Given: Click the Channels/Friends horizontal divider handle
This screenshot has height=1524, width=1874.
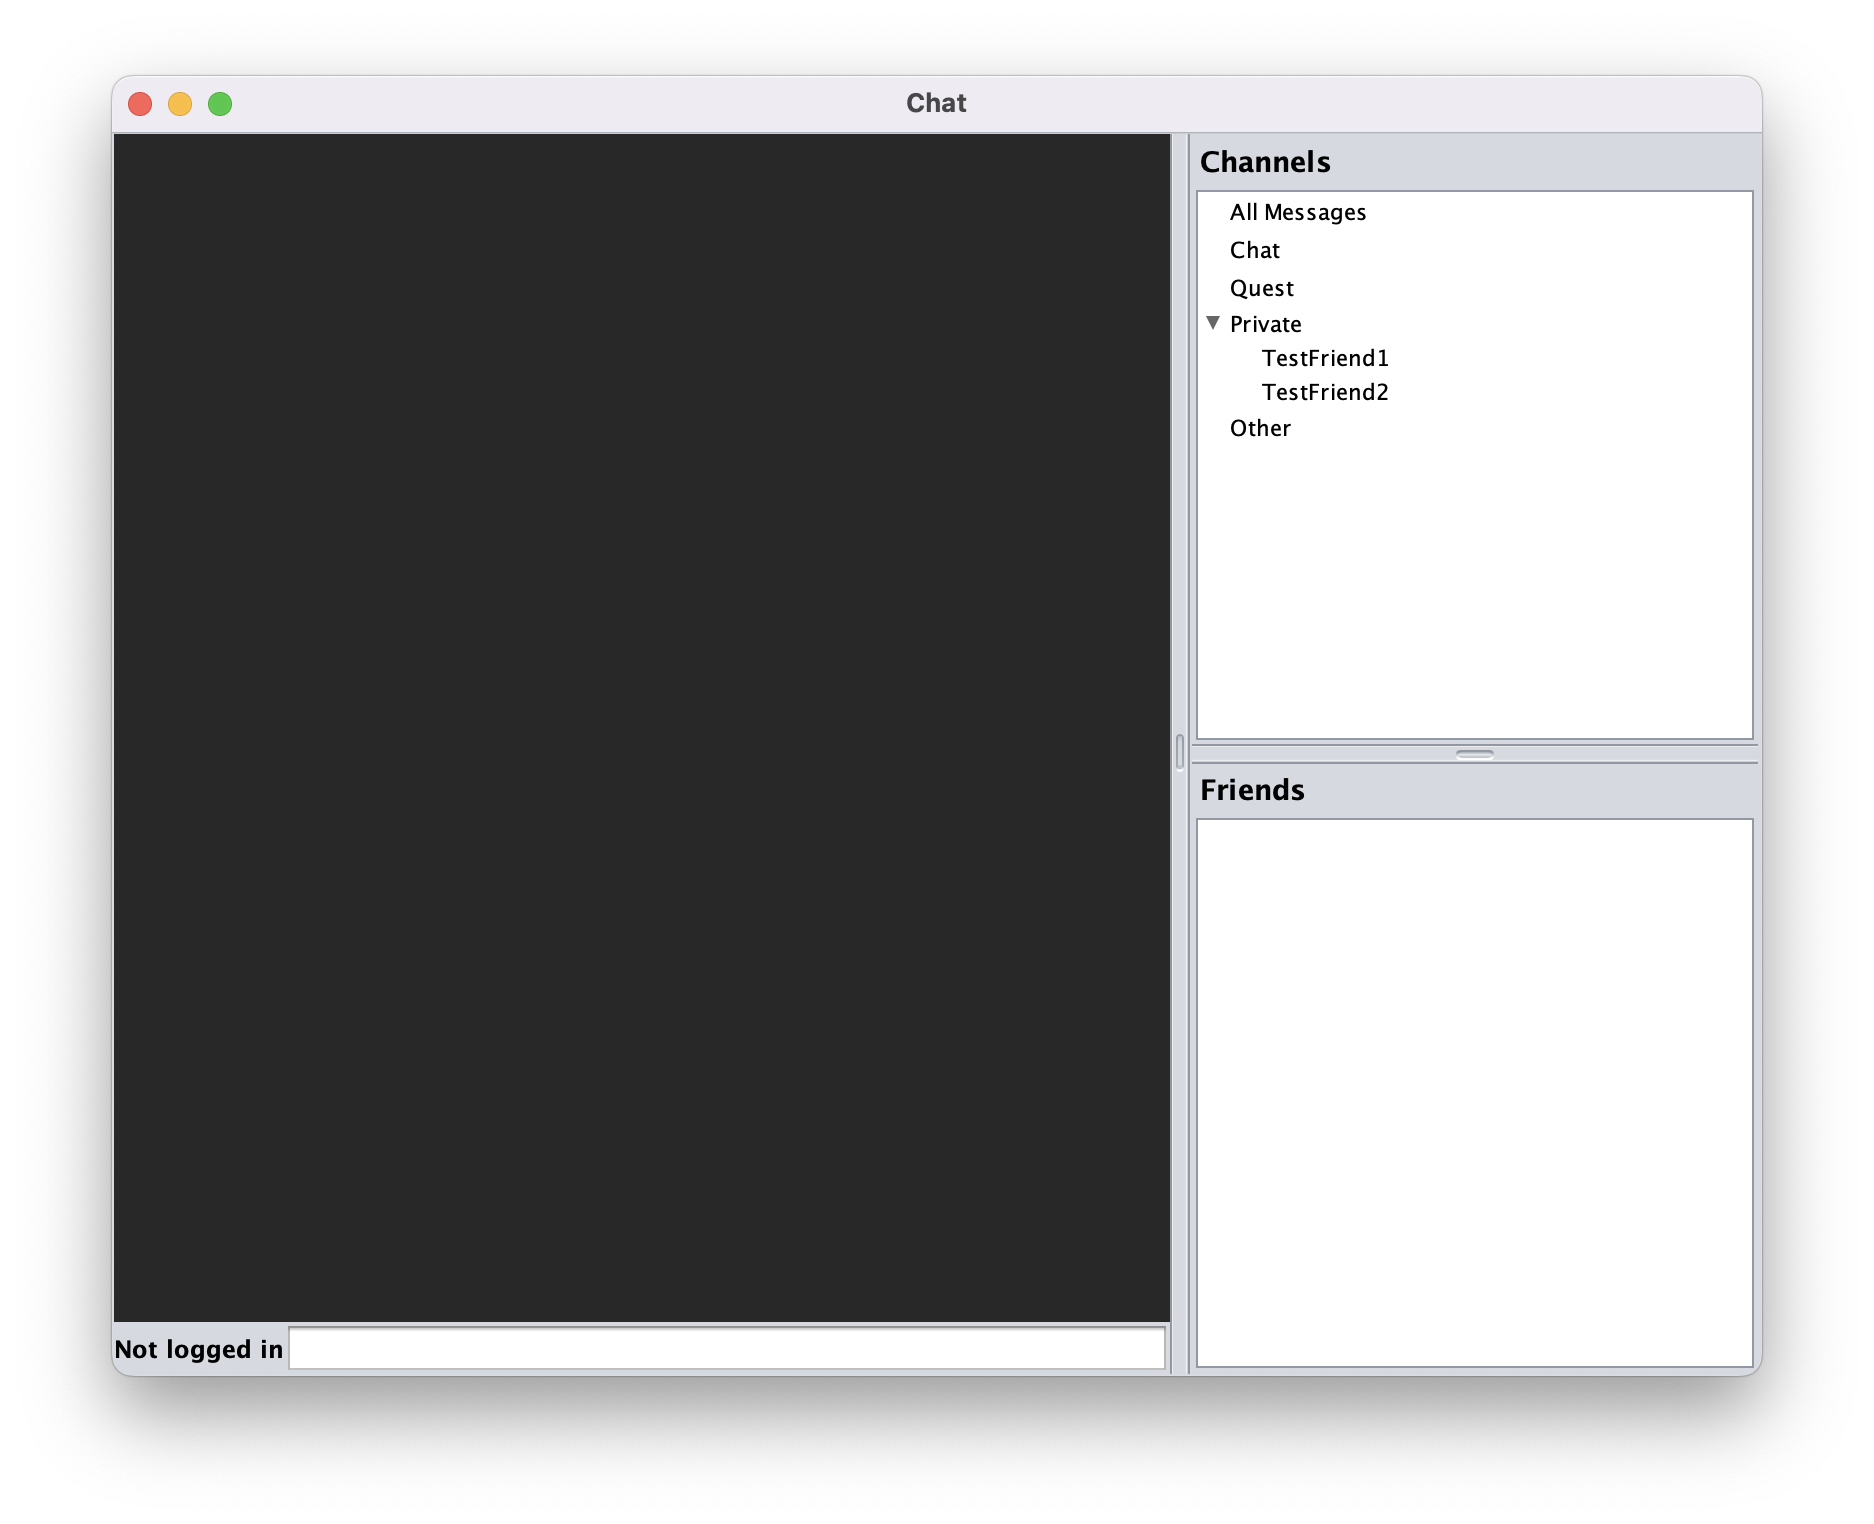Looking at the screenshot, I should pyautogui.click(x=1475, y=754).
